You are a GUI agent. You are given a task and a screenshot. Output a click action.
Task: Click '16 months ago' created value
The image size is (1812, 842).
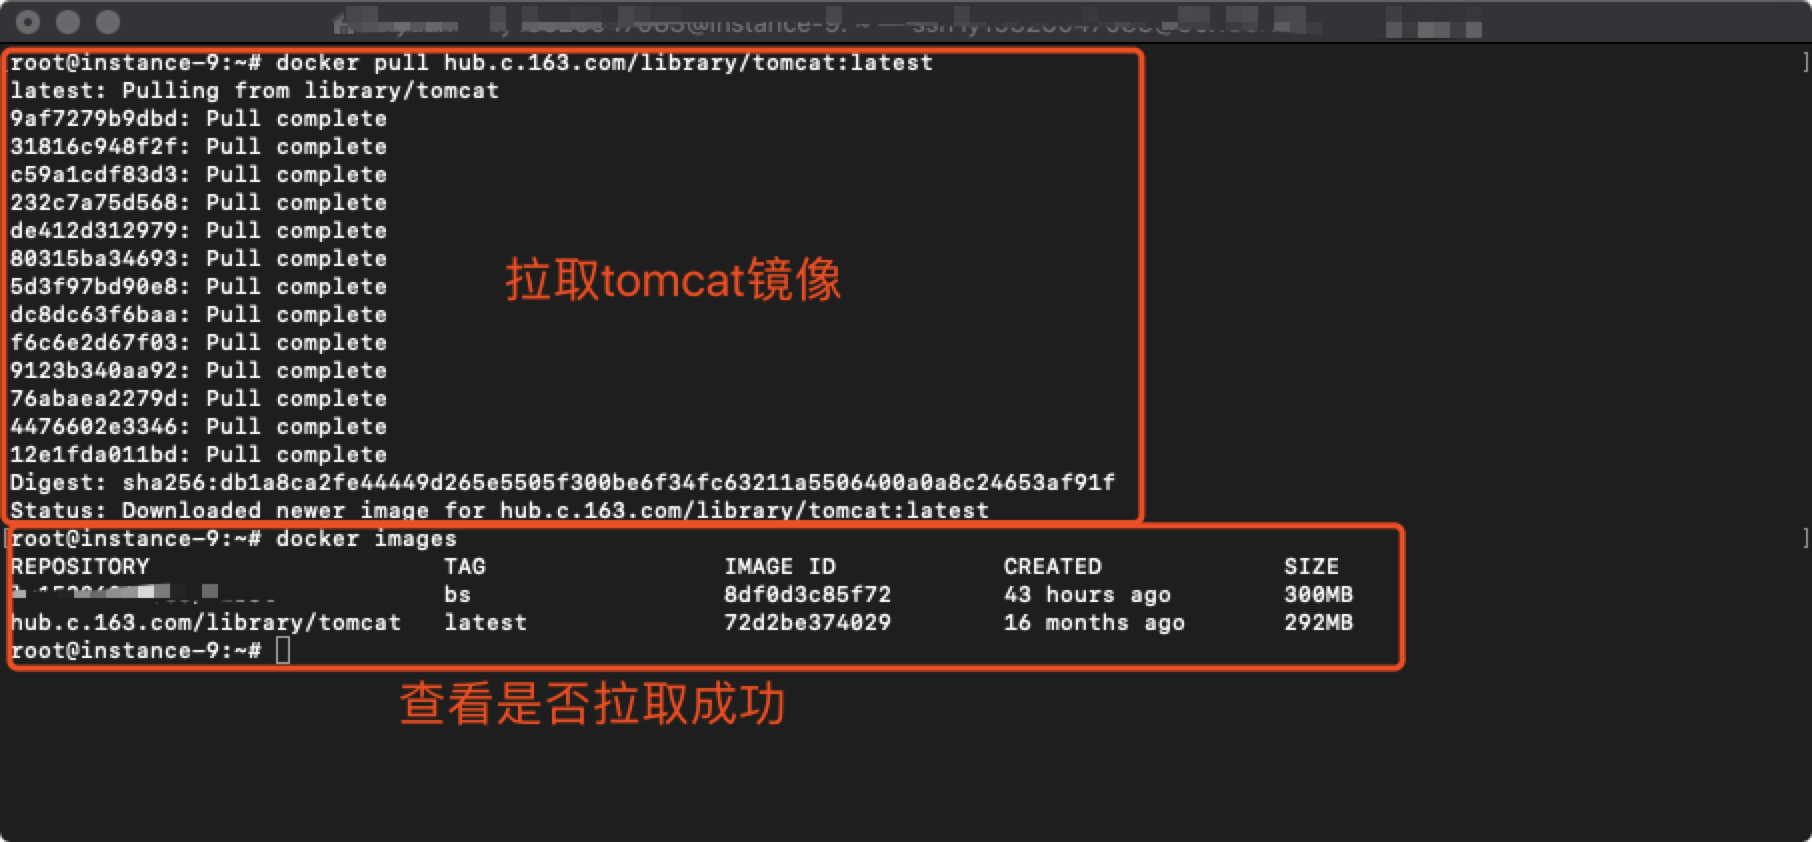point(1094,623)
